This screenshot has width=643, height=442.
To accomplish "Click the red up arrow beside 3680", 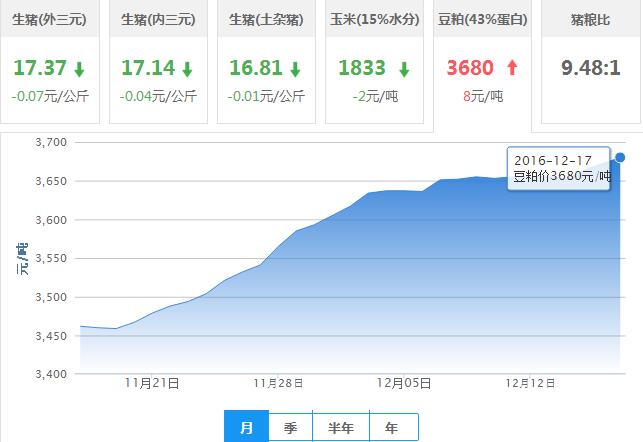I will (x=512, y=68).
